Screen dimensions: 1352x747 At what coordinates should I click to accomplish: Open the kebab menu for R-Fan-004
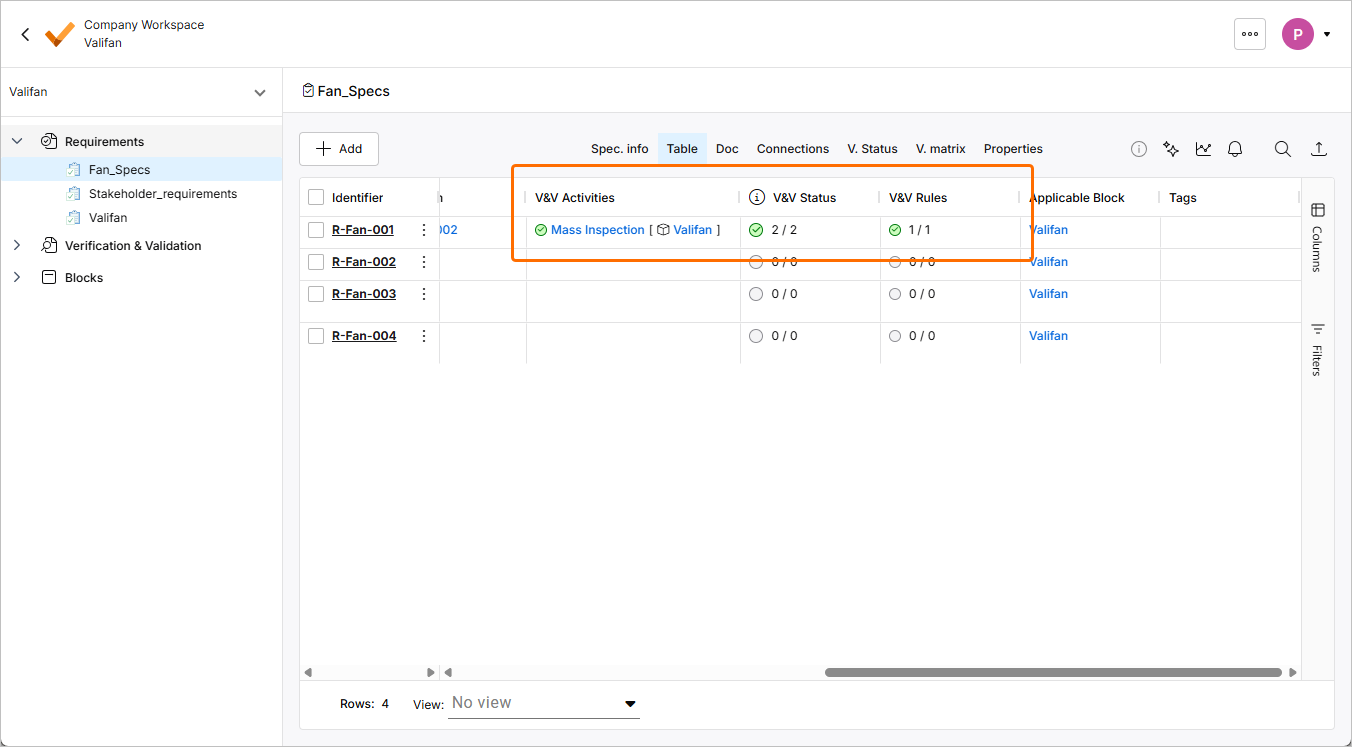[424, 336]
